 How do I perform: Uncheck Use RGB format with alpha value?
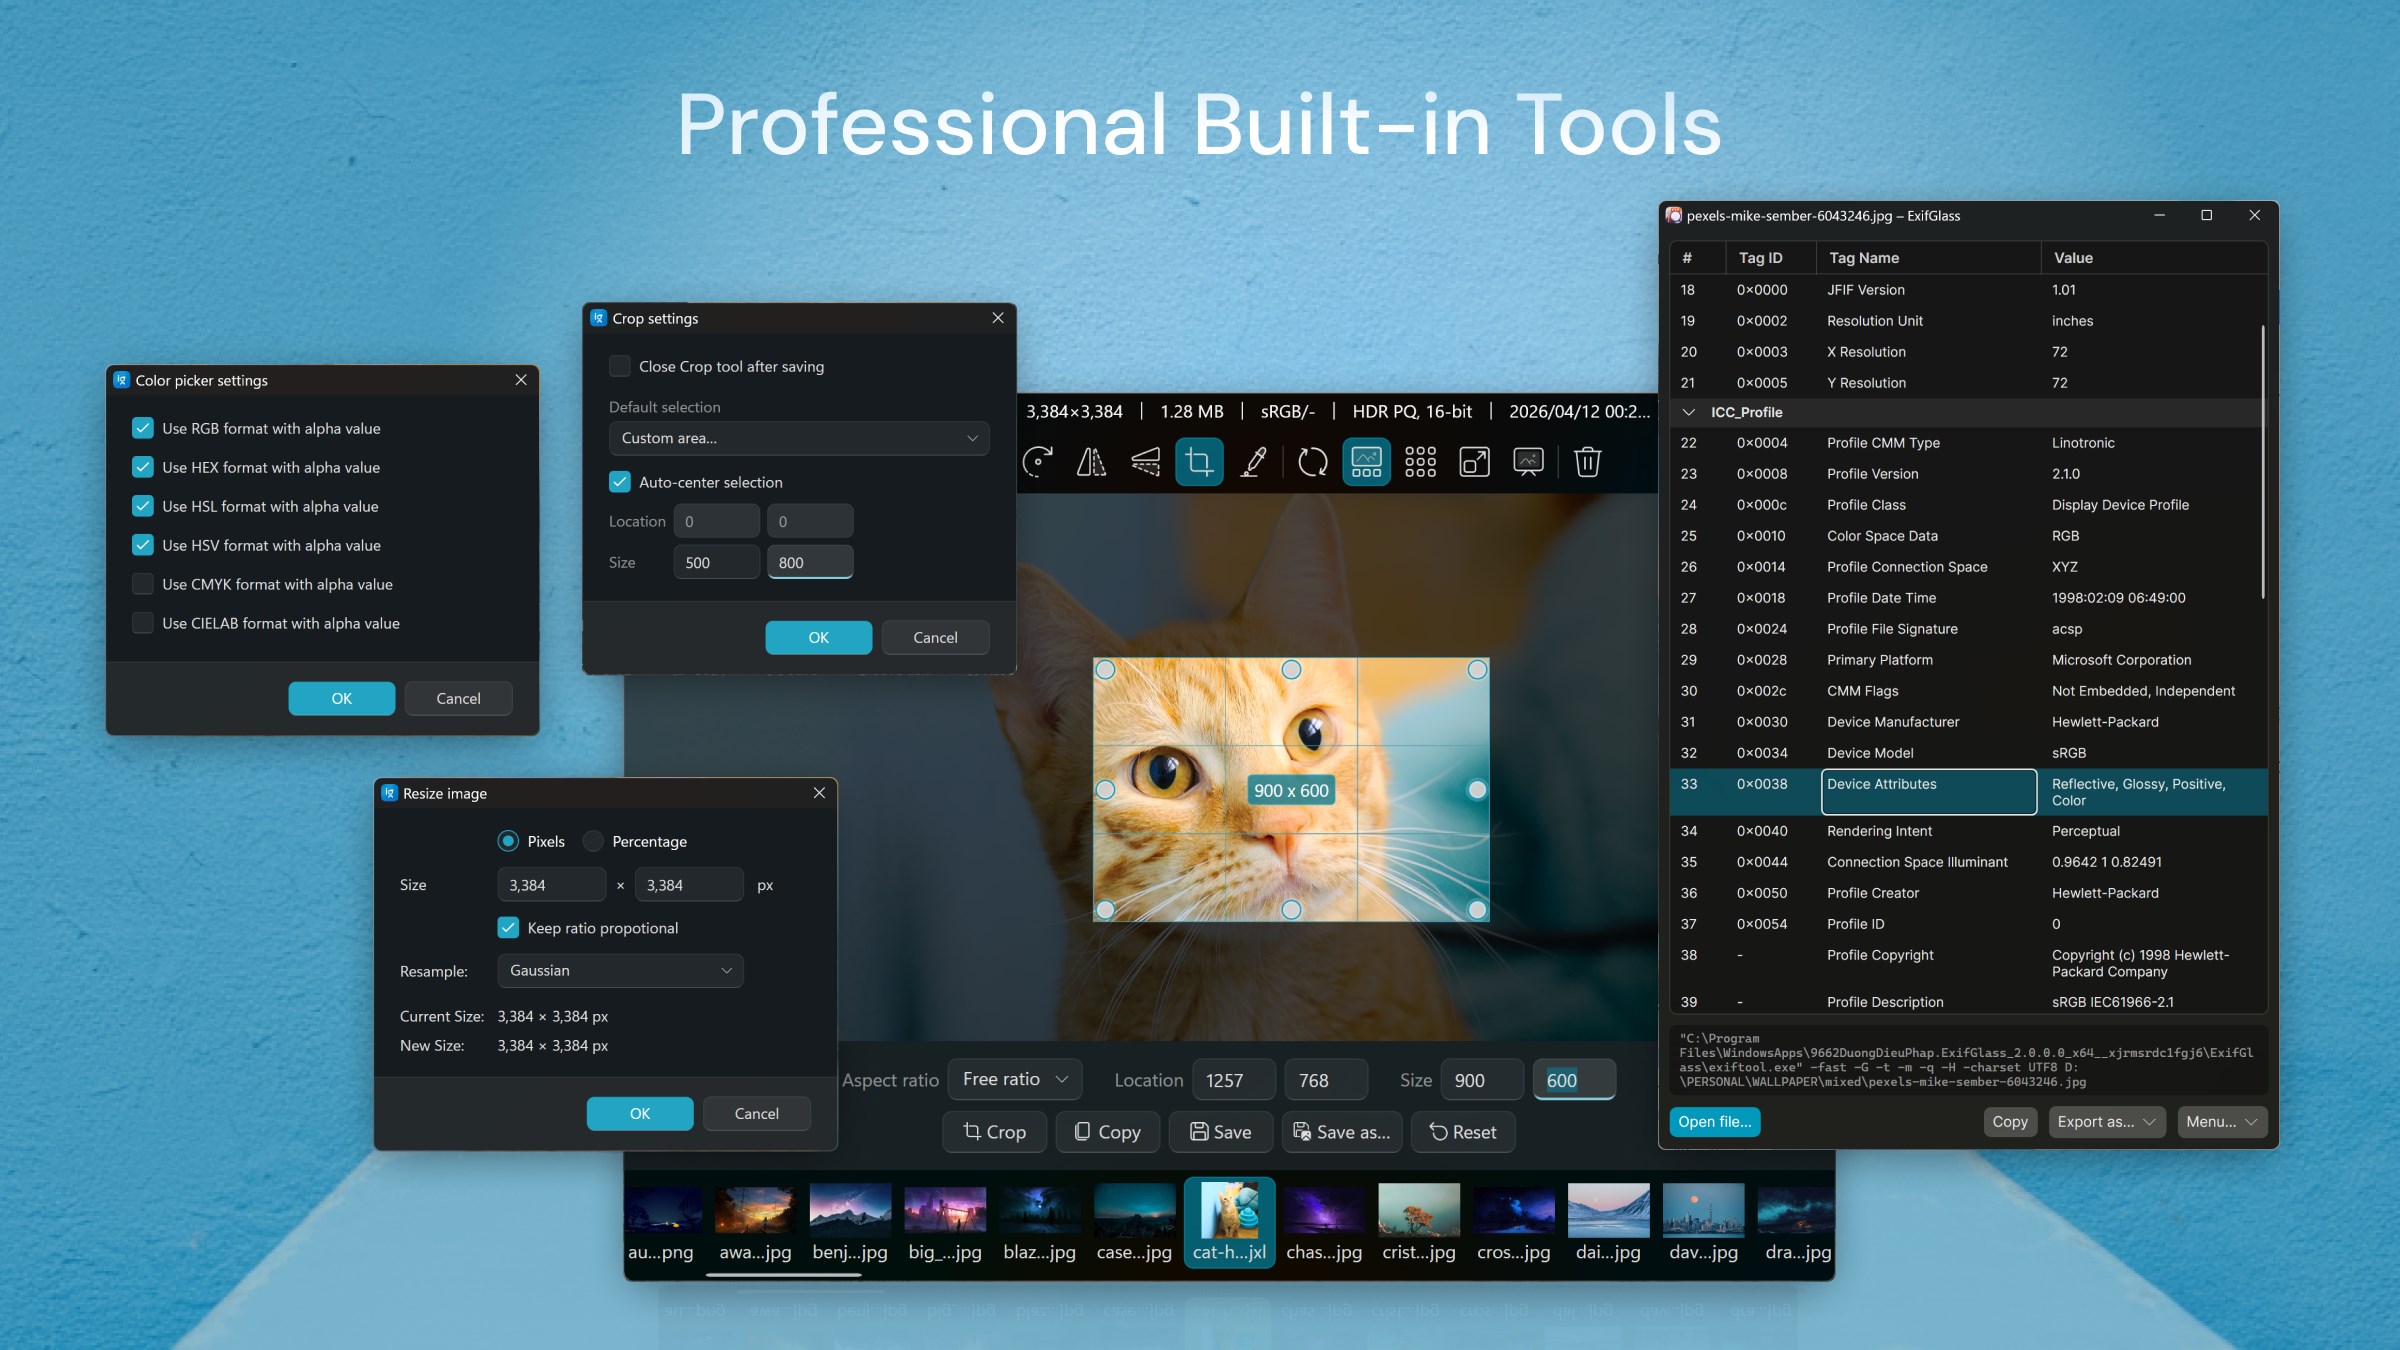[x=143, y=428]
